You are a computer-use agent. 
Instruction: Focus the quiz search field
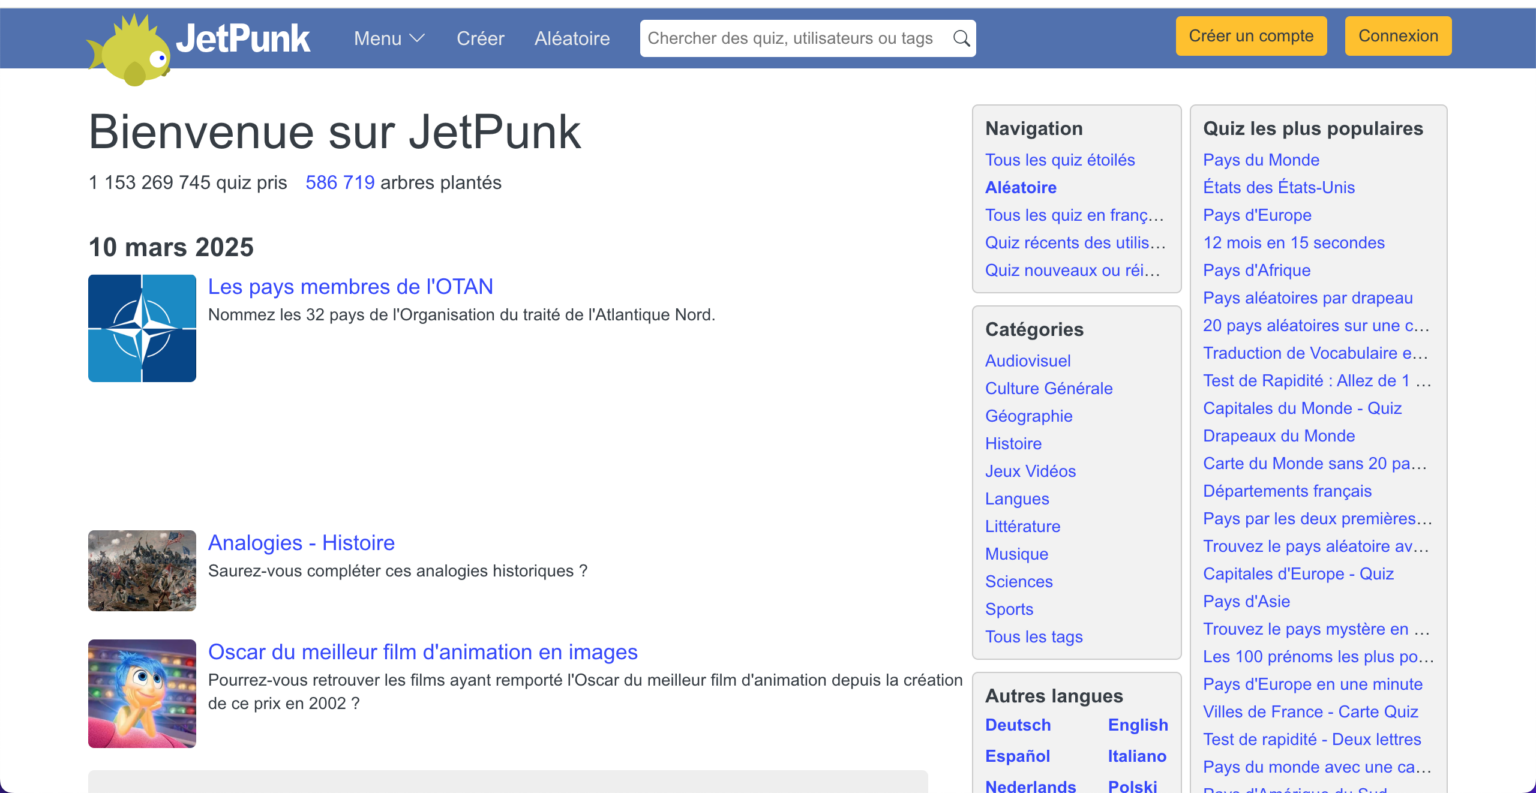[x=808, y=38]
